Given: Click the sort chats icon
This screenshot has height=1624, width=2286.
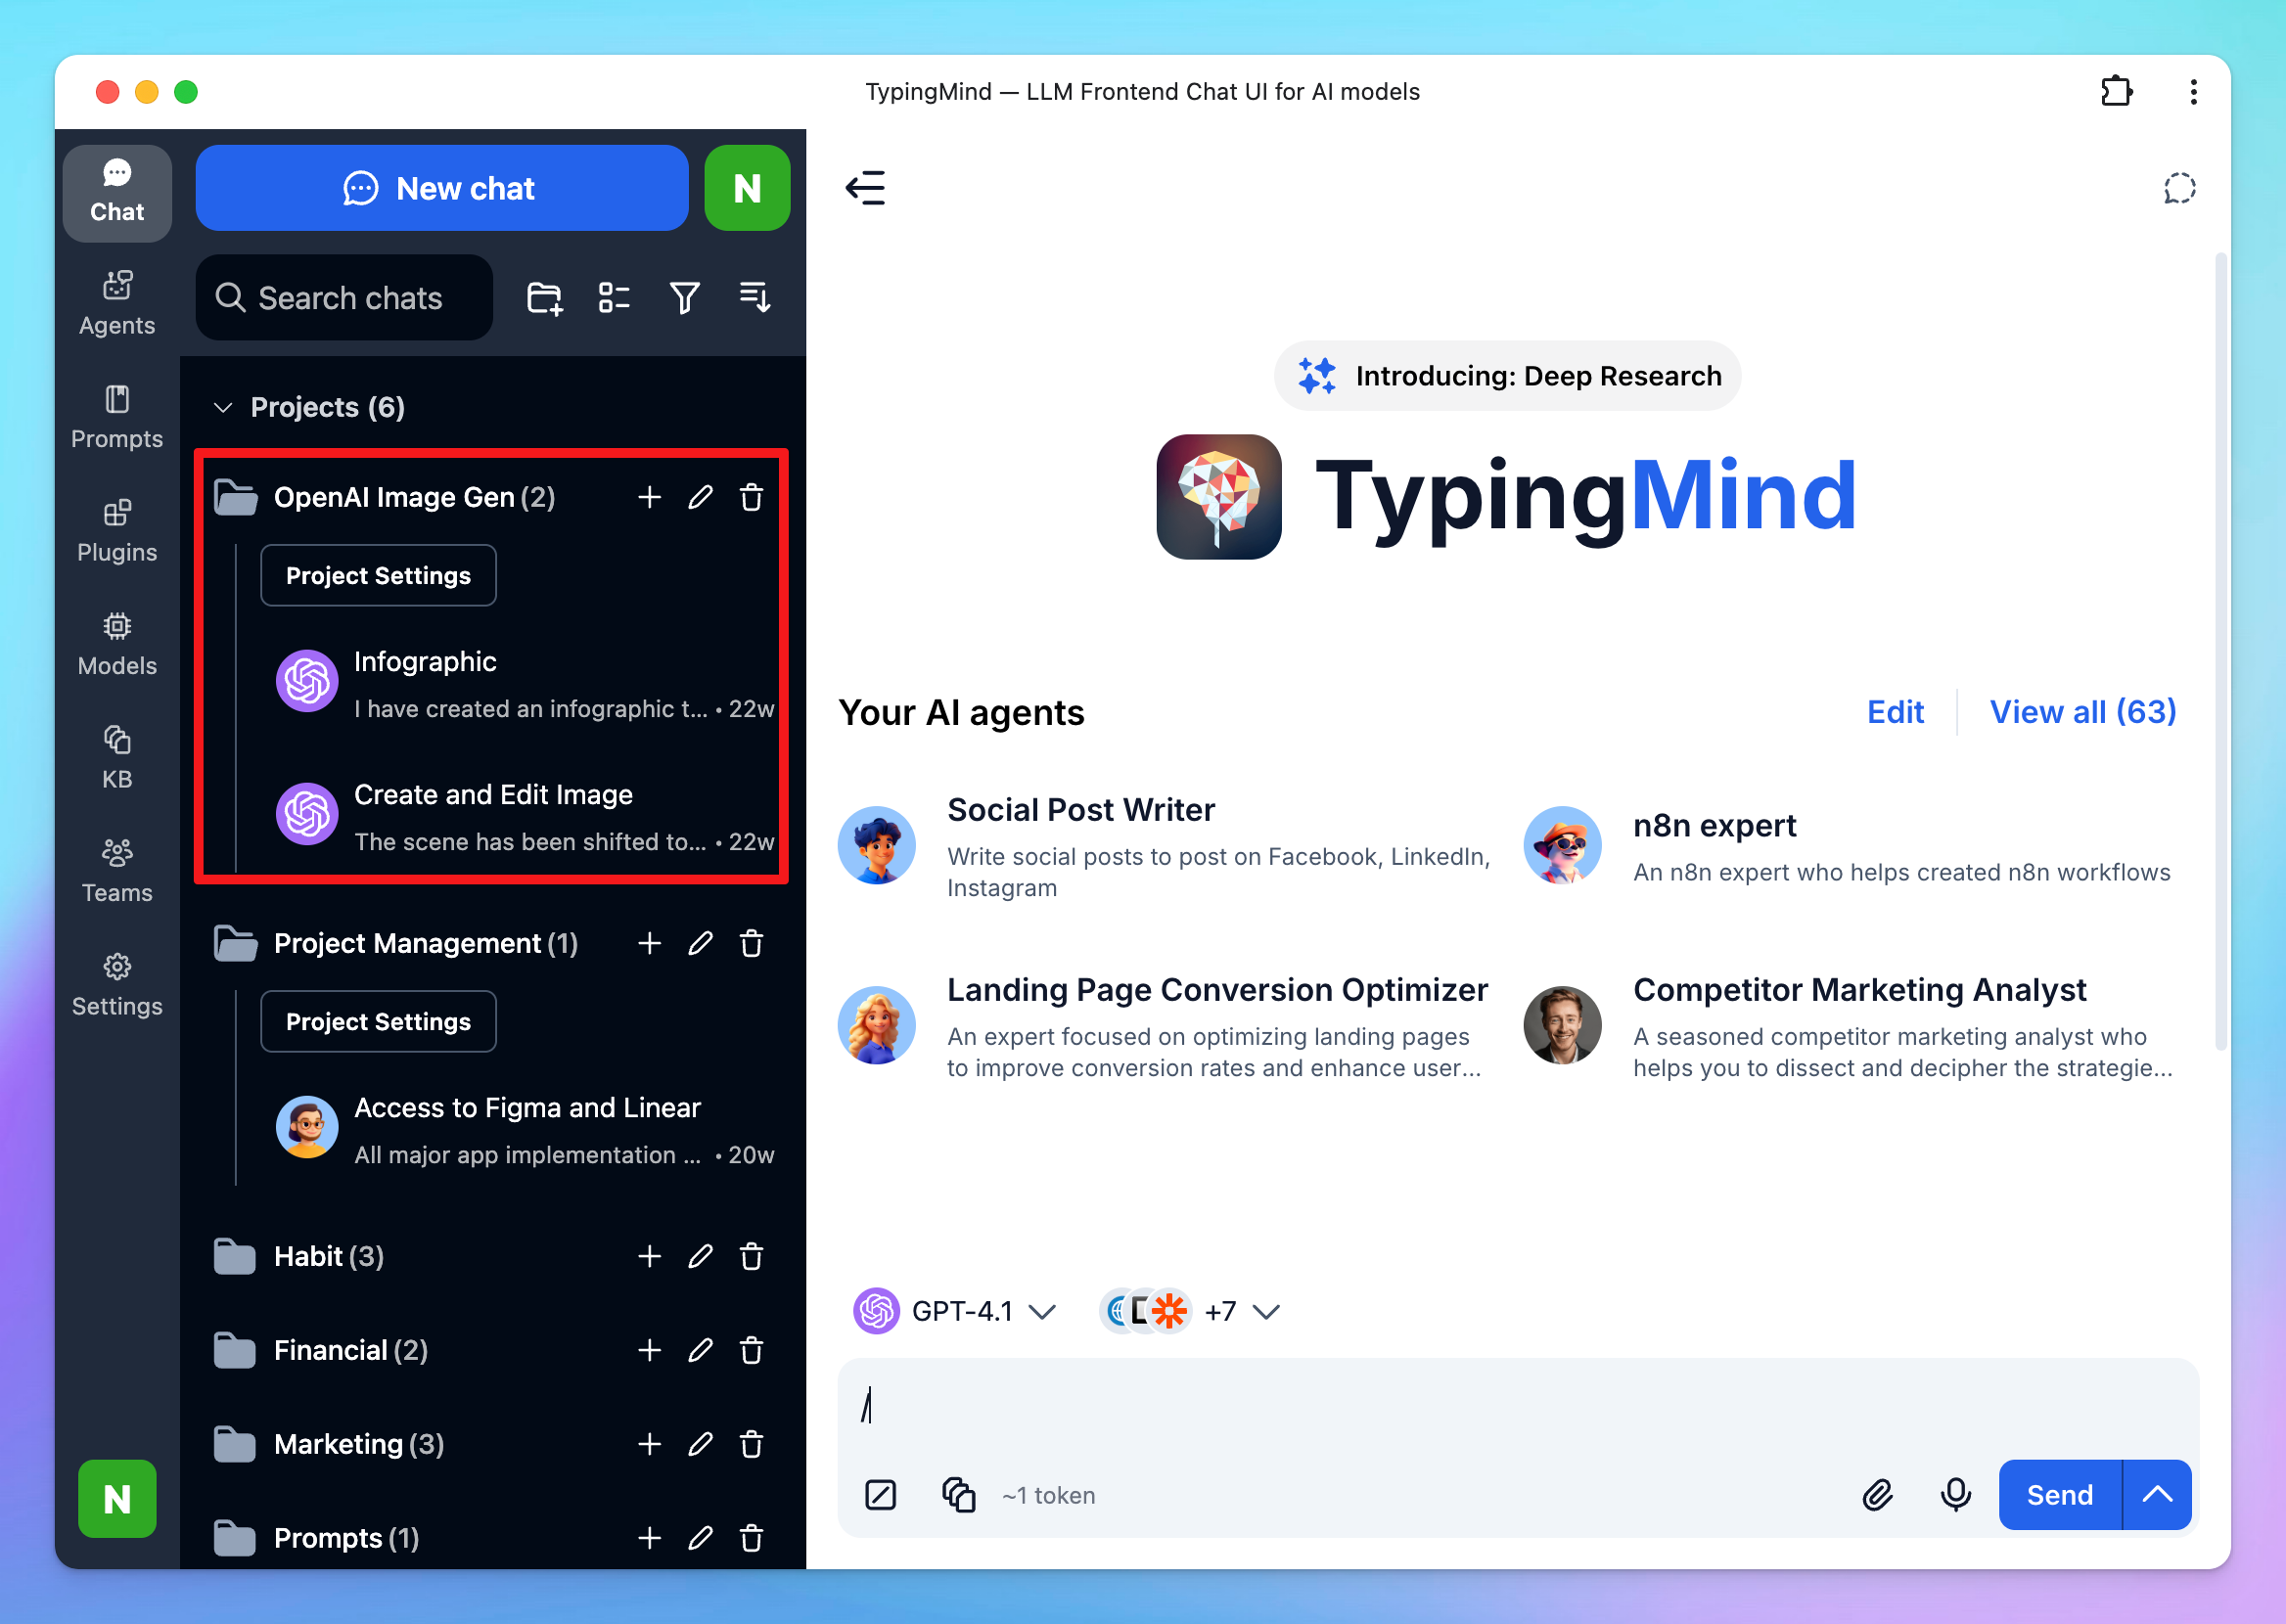Looking at the screenshot, I should [x=754, y=298].
